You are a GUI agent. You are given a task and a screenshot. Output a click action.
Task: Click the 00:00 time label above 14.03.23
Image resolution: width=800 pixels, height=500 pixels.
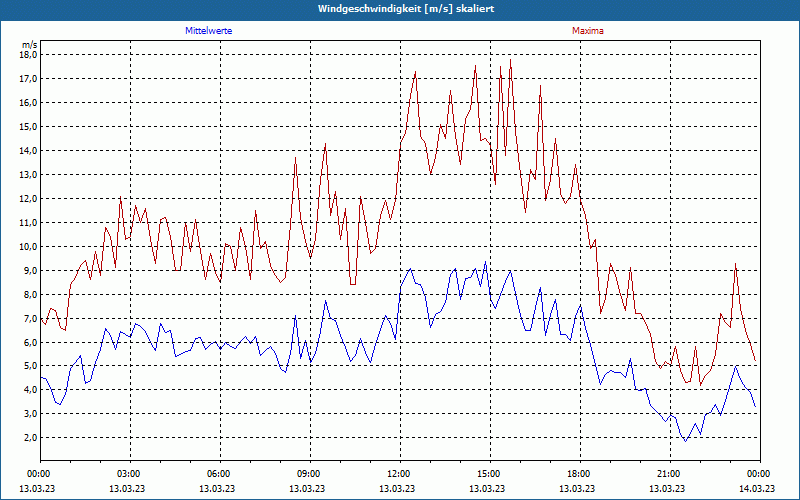[759, 474]
